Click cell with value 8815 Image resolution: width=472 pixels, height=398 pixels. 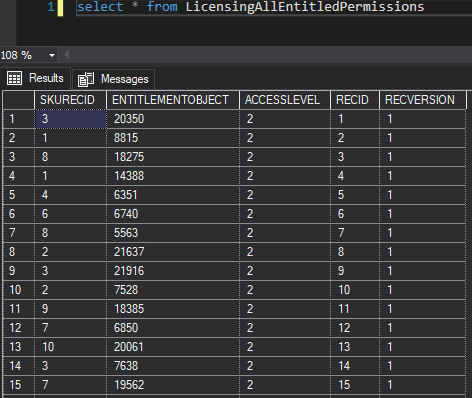[173, 138]
